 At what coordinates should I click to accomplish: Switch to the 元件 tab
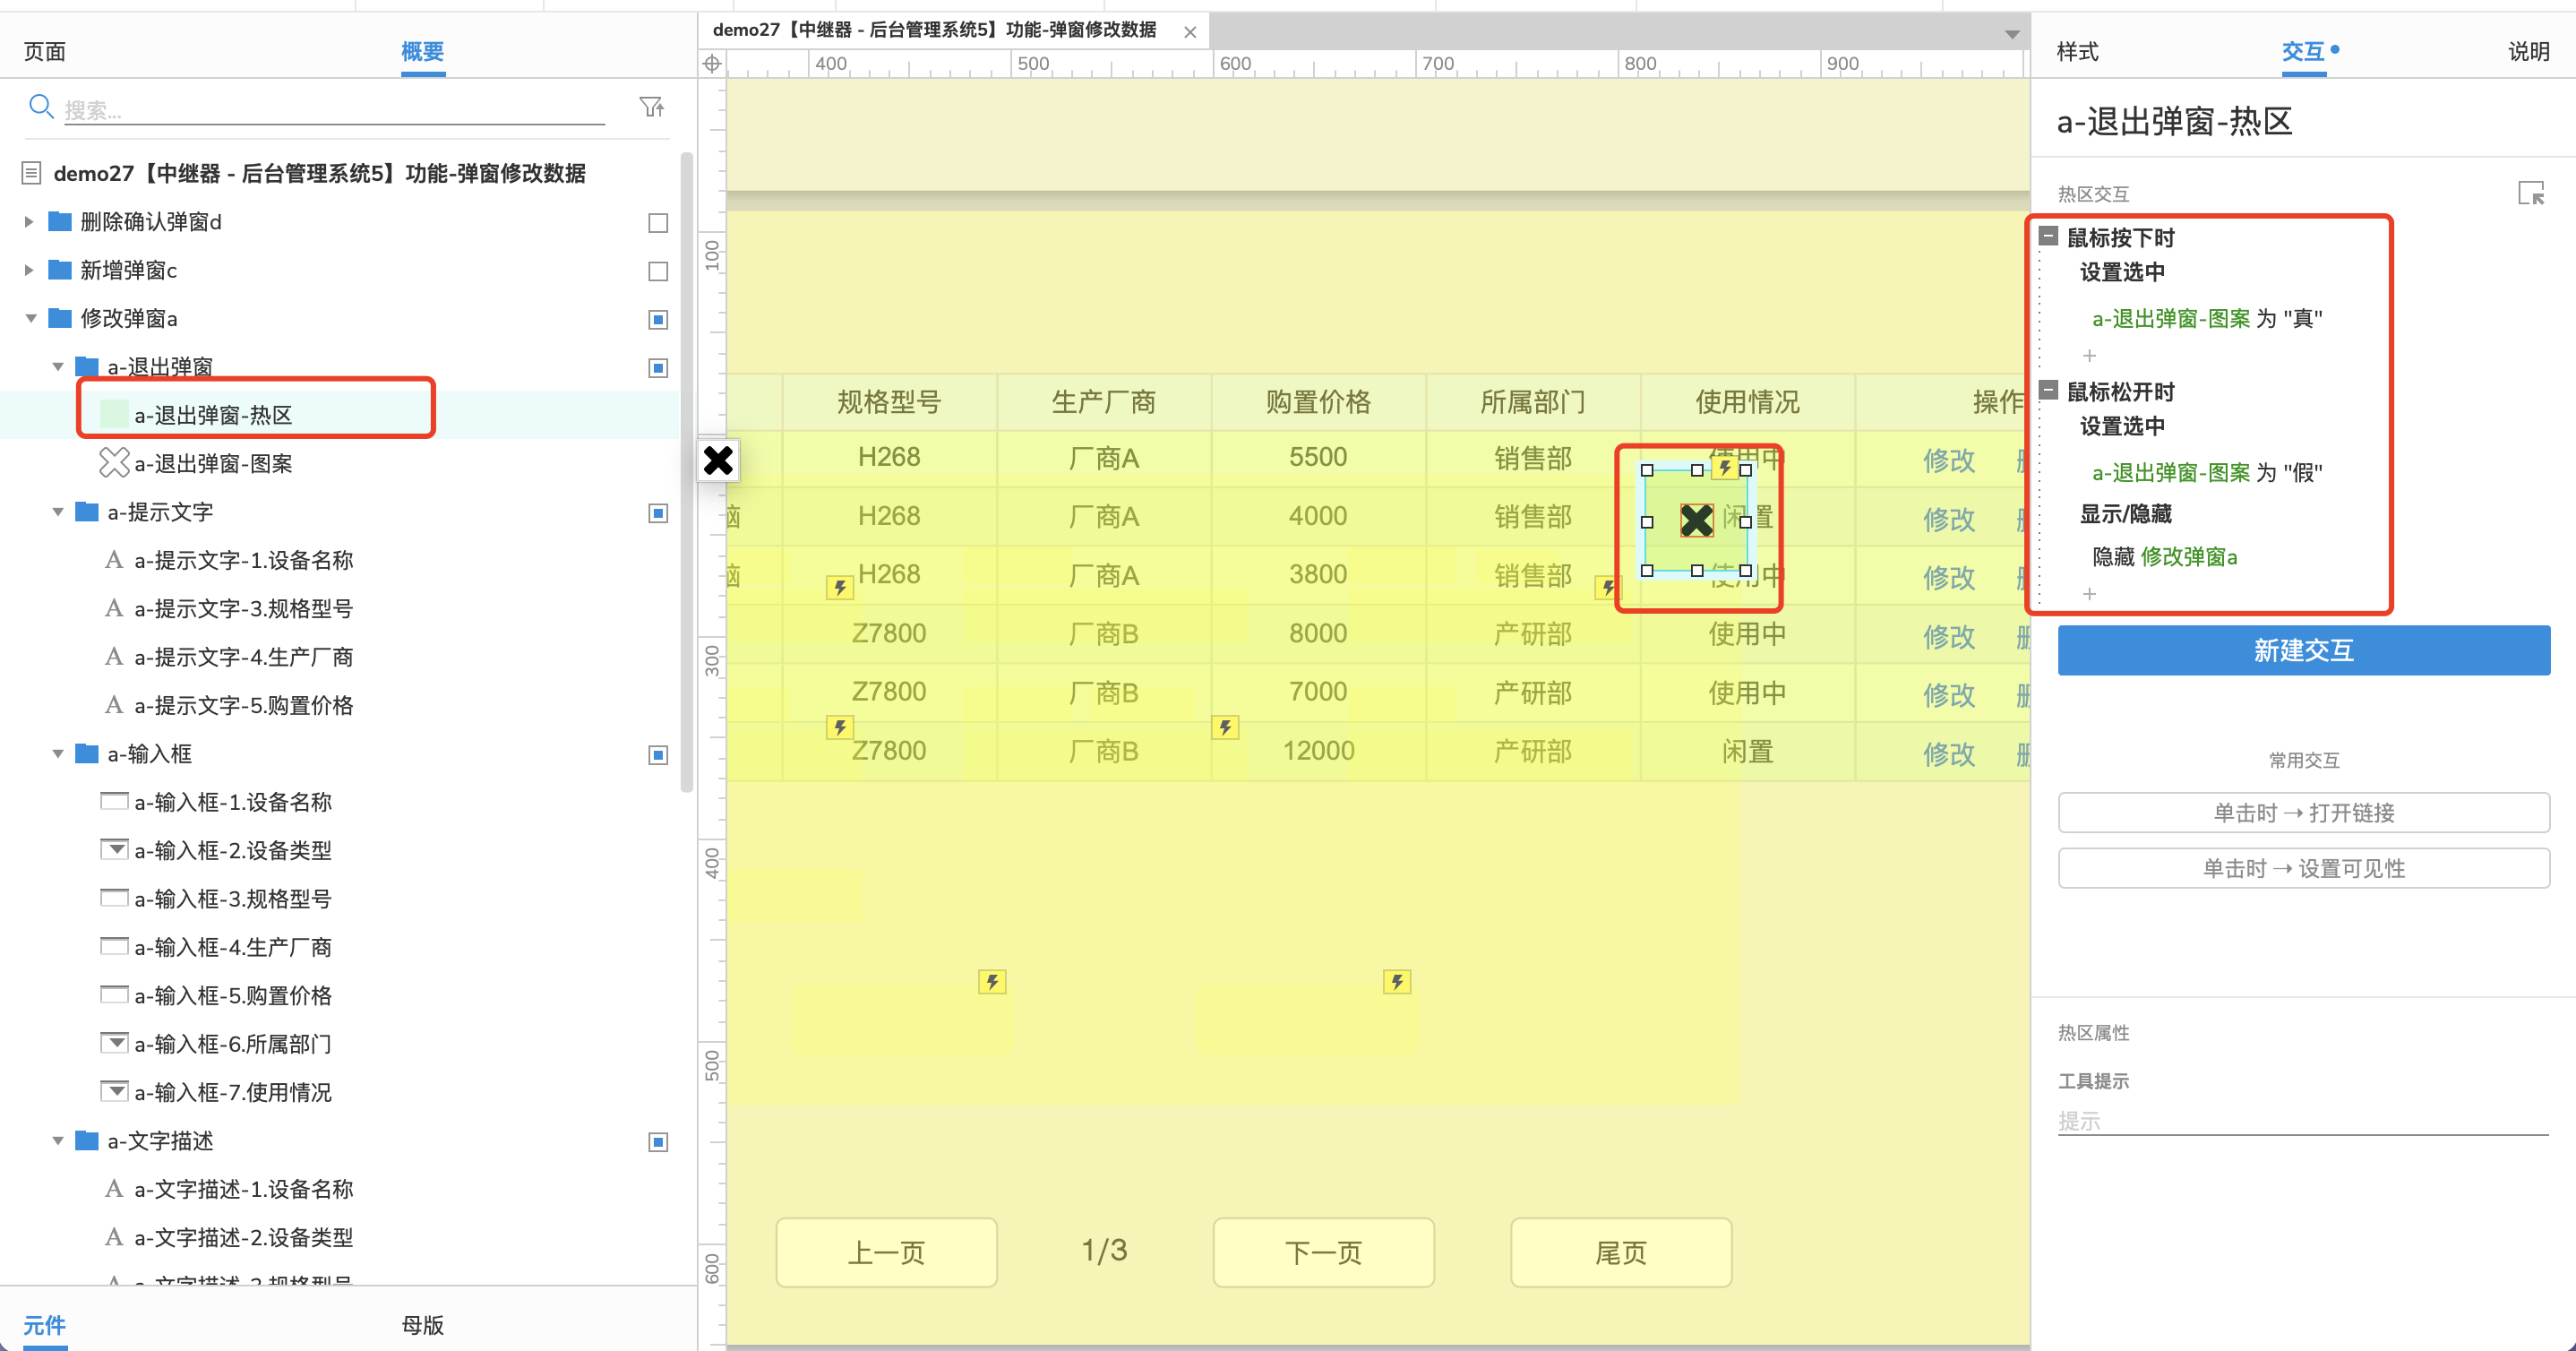coord(45,1325)
